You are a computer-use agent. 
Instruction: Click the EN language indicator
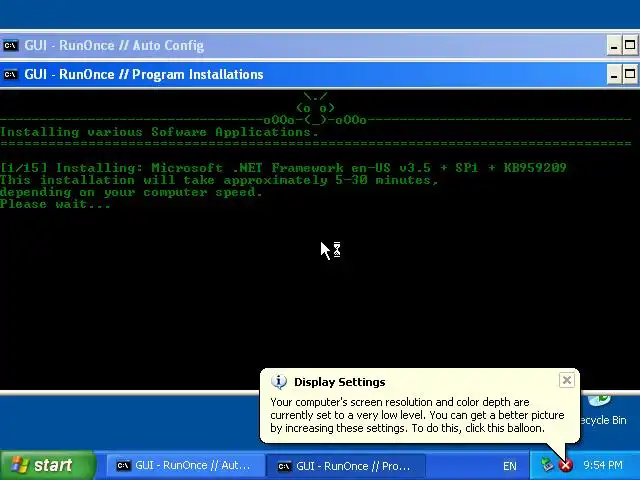click(x=509, y=466)
